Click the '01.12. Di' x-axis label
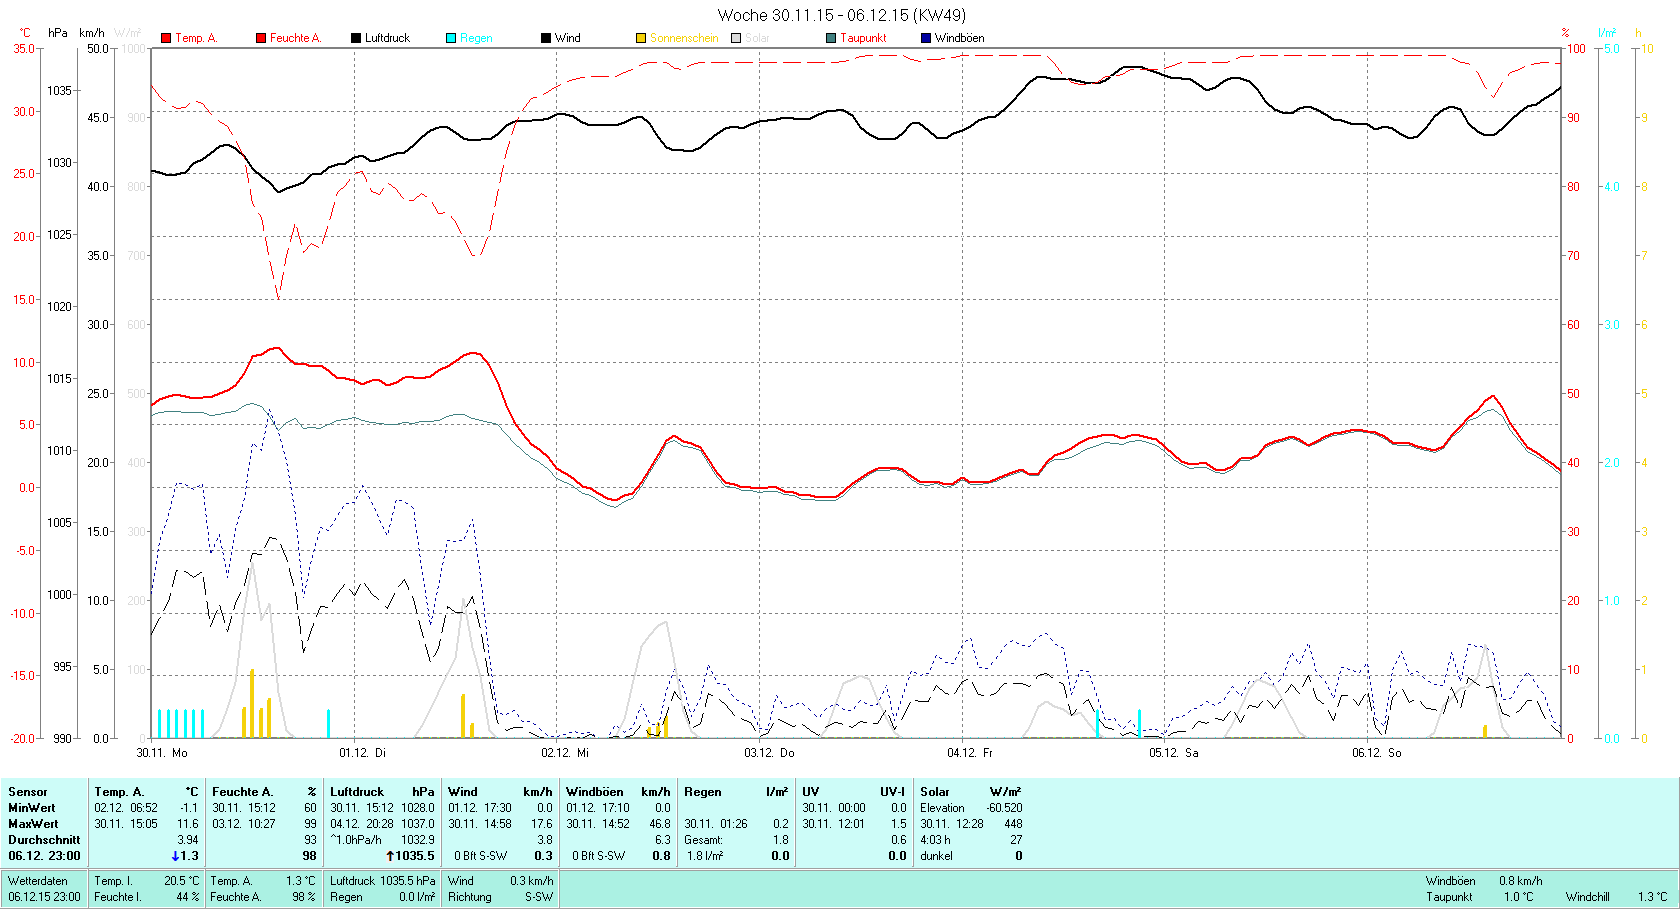 pyautogui.click(x=362, y=753)
